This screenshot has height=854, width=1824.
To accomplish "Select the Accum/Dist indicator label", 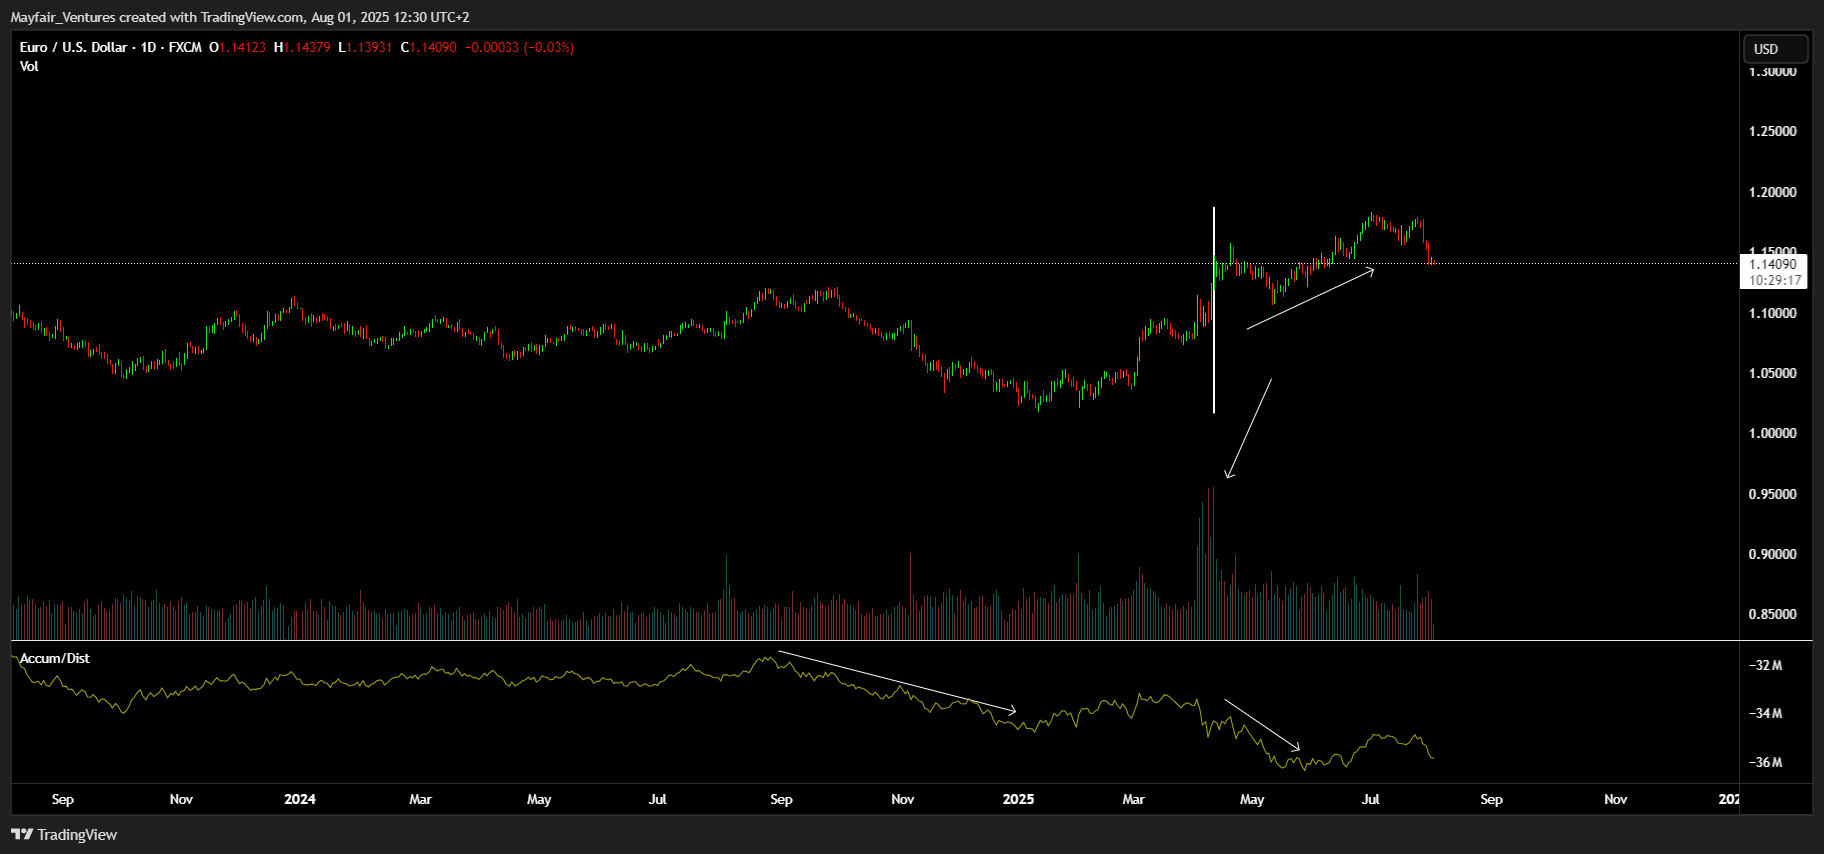I will click(x=55, y=658).
